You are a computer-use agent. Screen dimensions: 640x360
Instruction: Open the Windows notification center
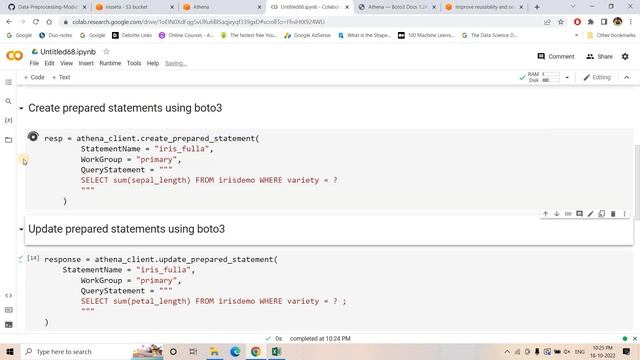pos(627,351)
